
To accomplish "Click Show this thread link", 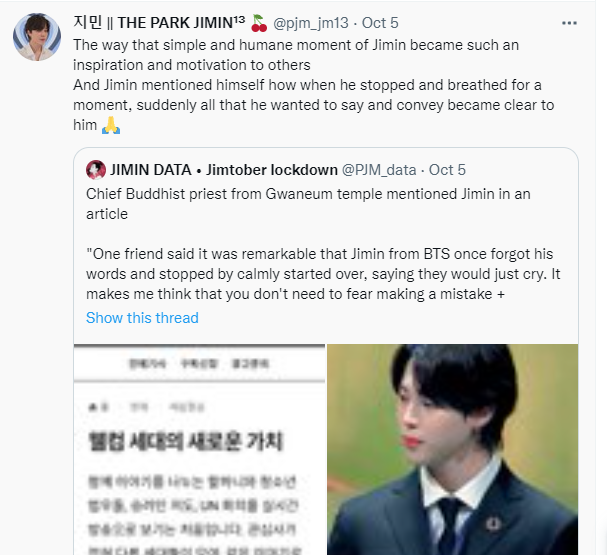I will pyautogui.click(x=142, y=318).
